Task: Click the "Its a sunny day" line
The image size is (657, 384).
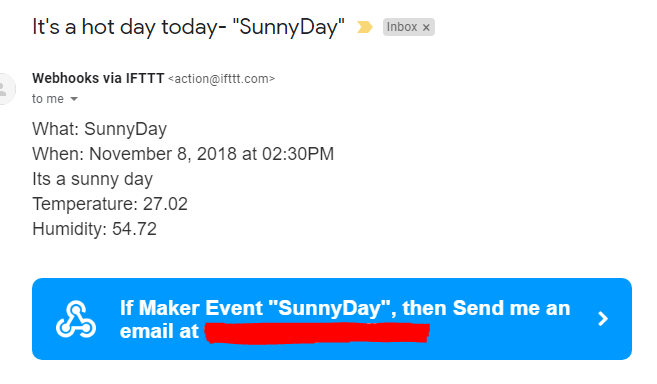Action: (93, 179)
